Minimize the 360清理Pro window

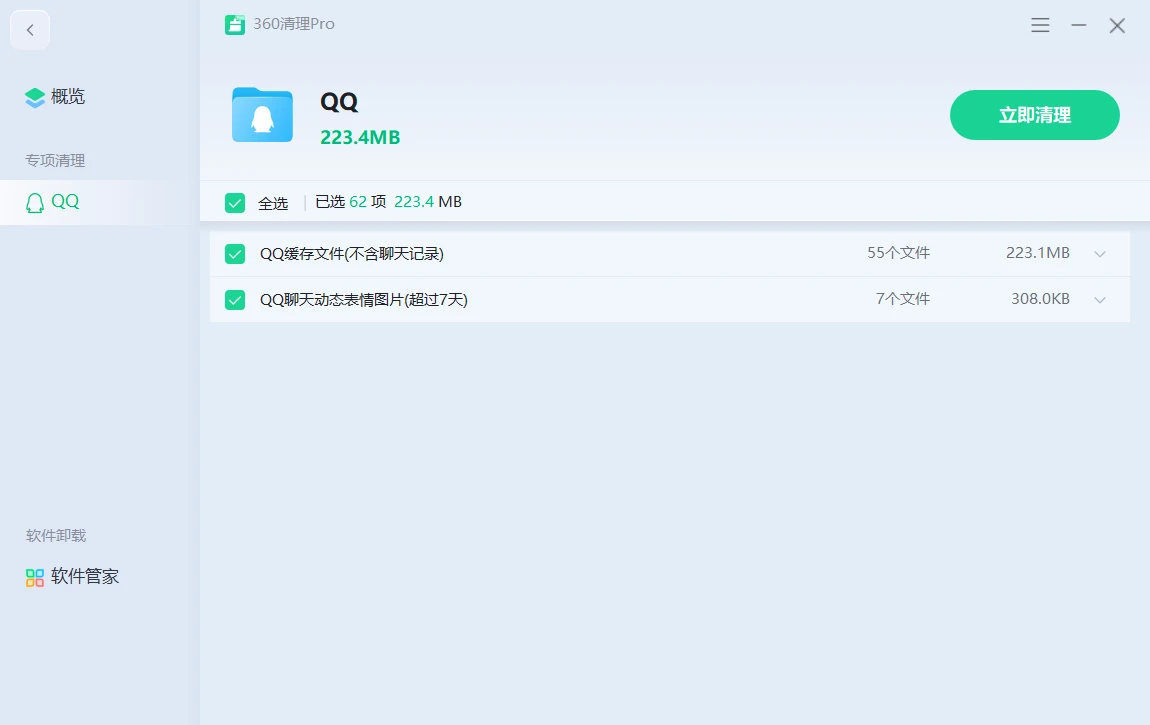1079,26
